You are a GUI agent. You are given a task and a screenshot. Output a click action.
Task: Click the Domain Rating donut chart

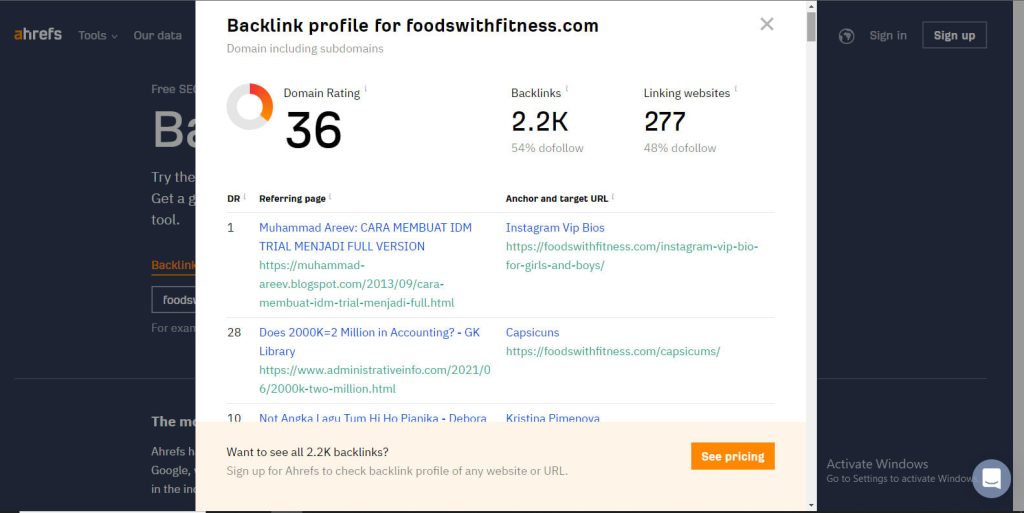point(249,106)
